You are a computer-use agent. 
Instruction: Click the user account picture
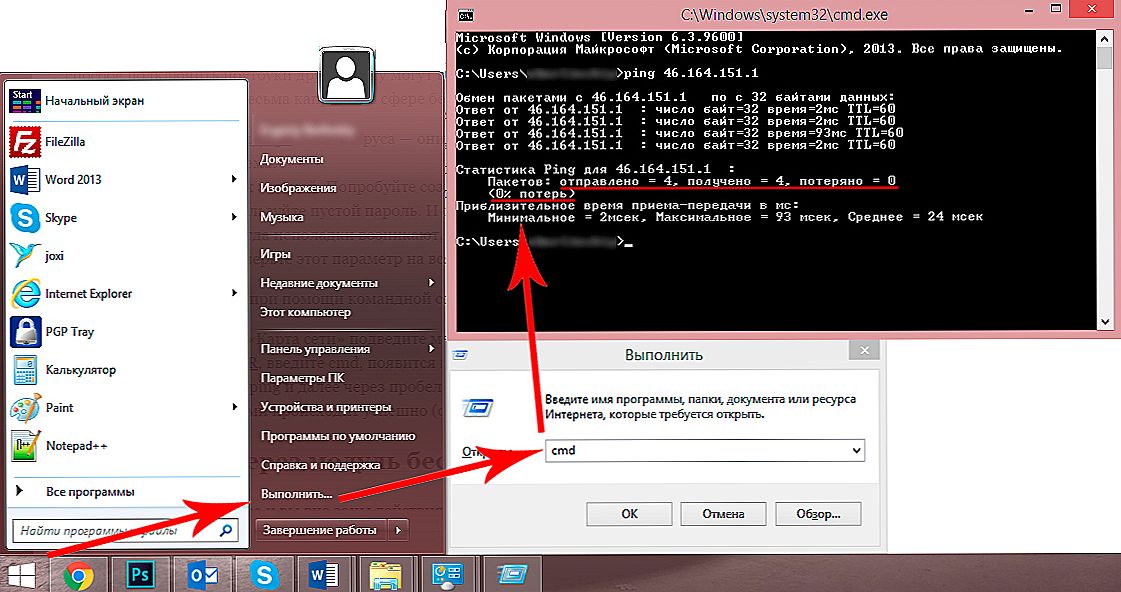click(347, 74)
